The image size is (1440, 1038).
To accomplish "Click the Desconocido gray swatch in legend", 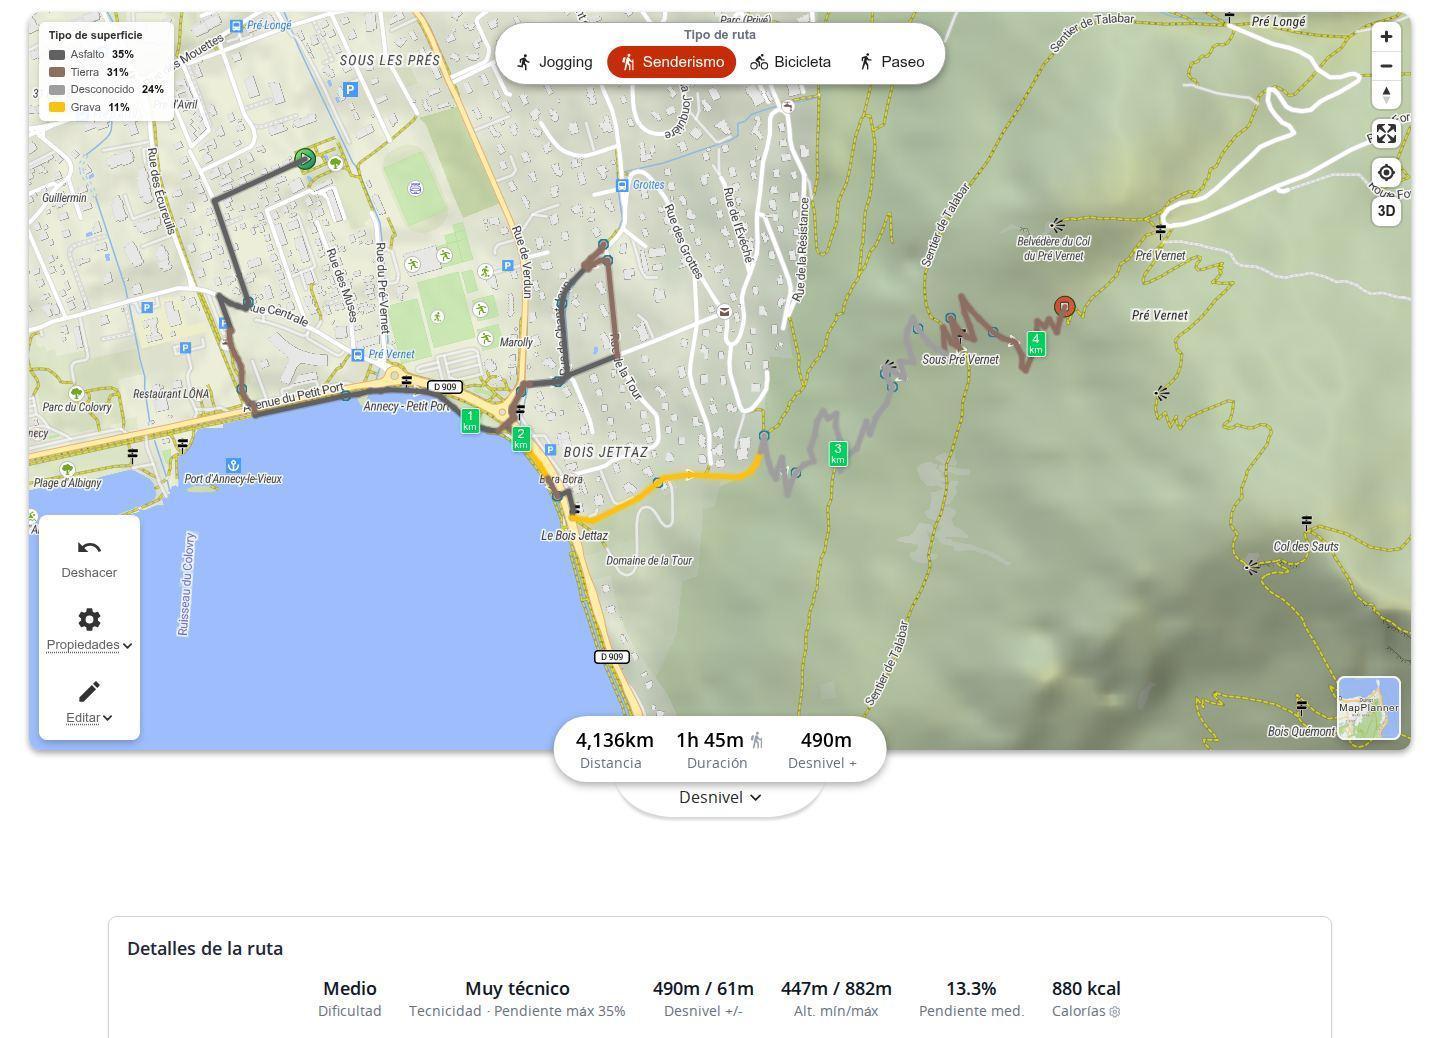I will click(57, 90).
